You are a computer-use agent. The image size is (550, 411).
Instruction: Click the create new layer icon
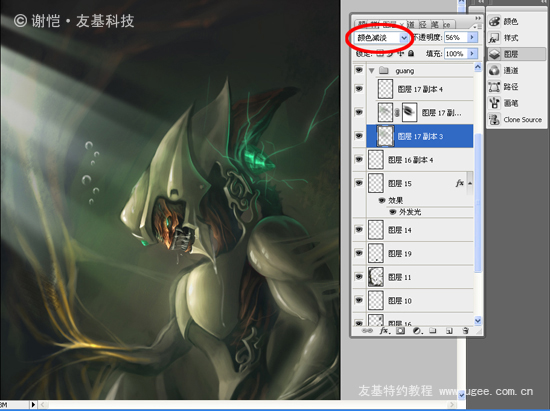[449, 331]
